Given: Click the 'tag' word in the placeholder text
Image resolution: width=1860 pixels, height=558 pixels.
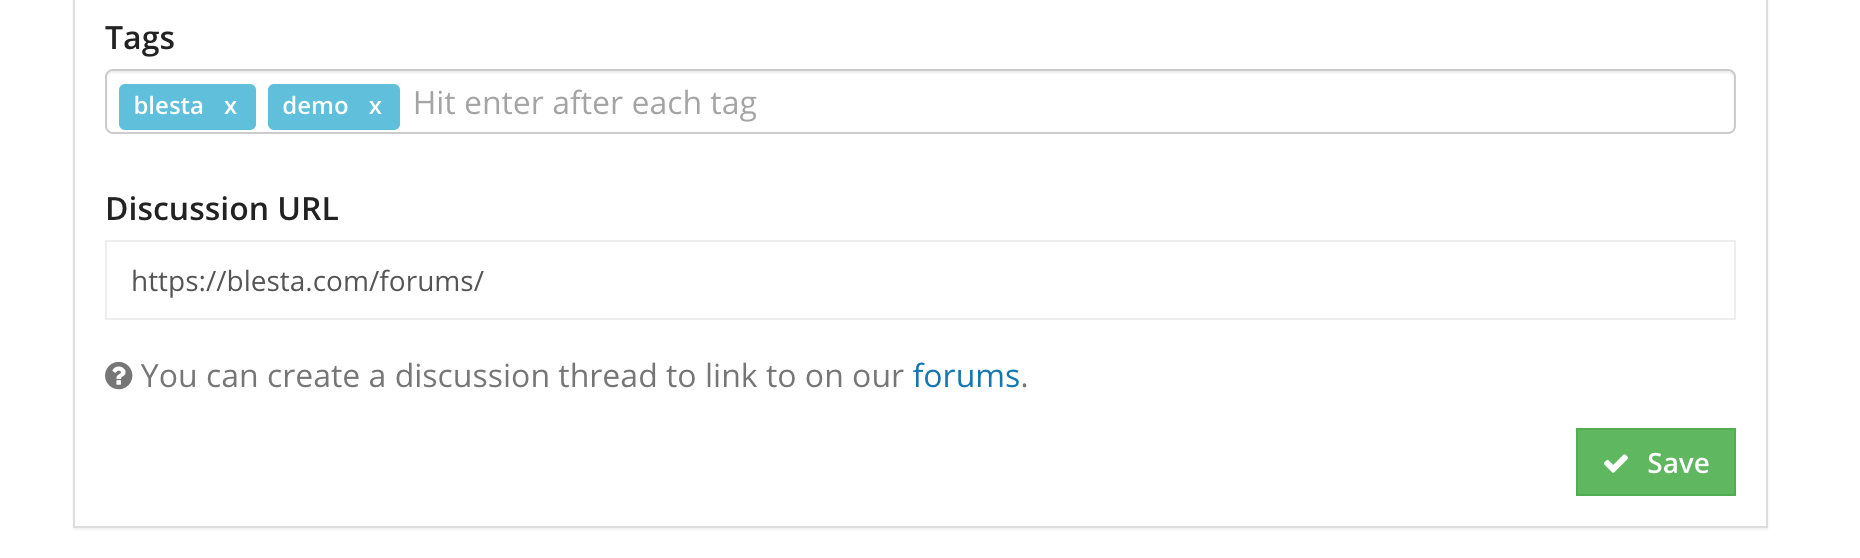Looking at the screenshot, I should tap(733, 104).
